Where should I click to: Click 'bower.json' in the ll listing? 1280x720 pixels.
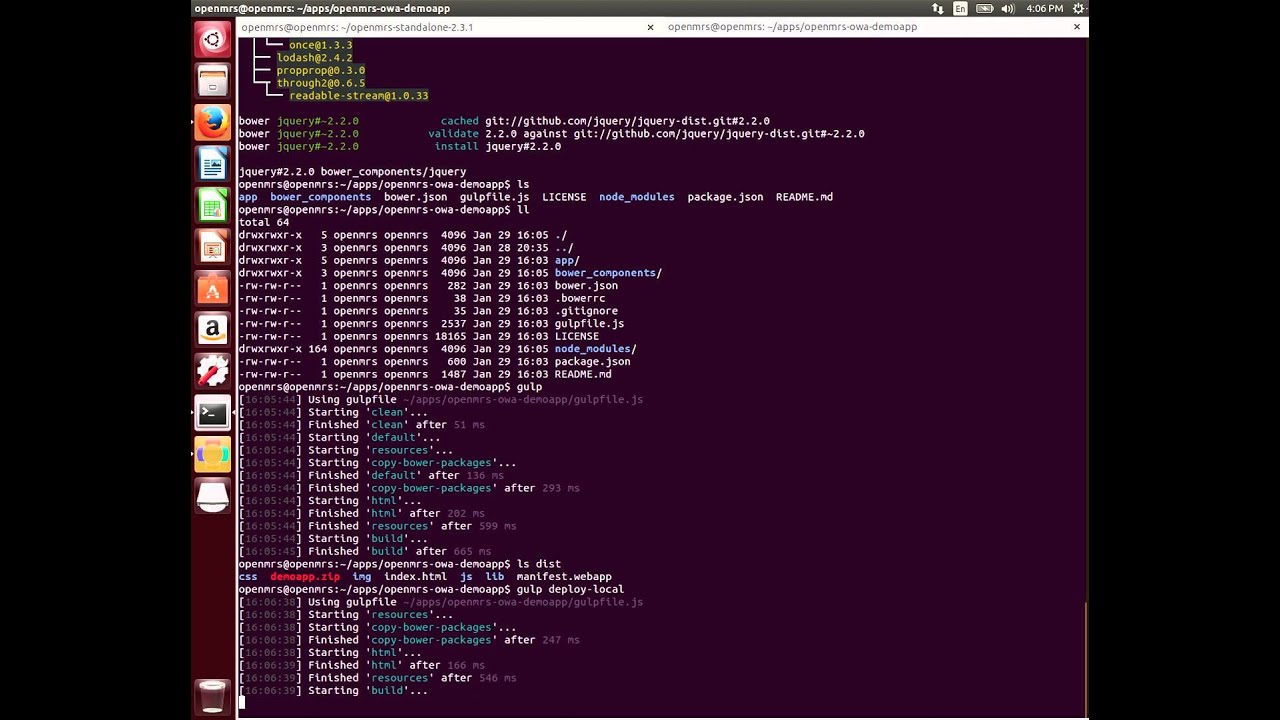tap(586, 285)
